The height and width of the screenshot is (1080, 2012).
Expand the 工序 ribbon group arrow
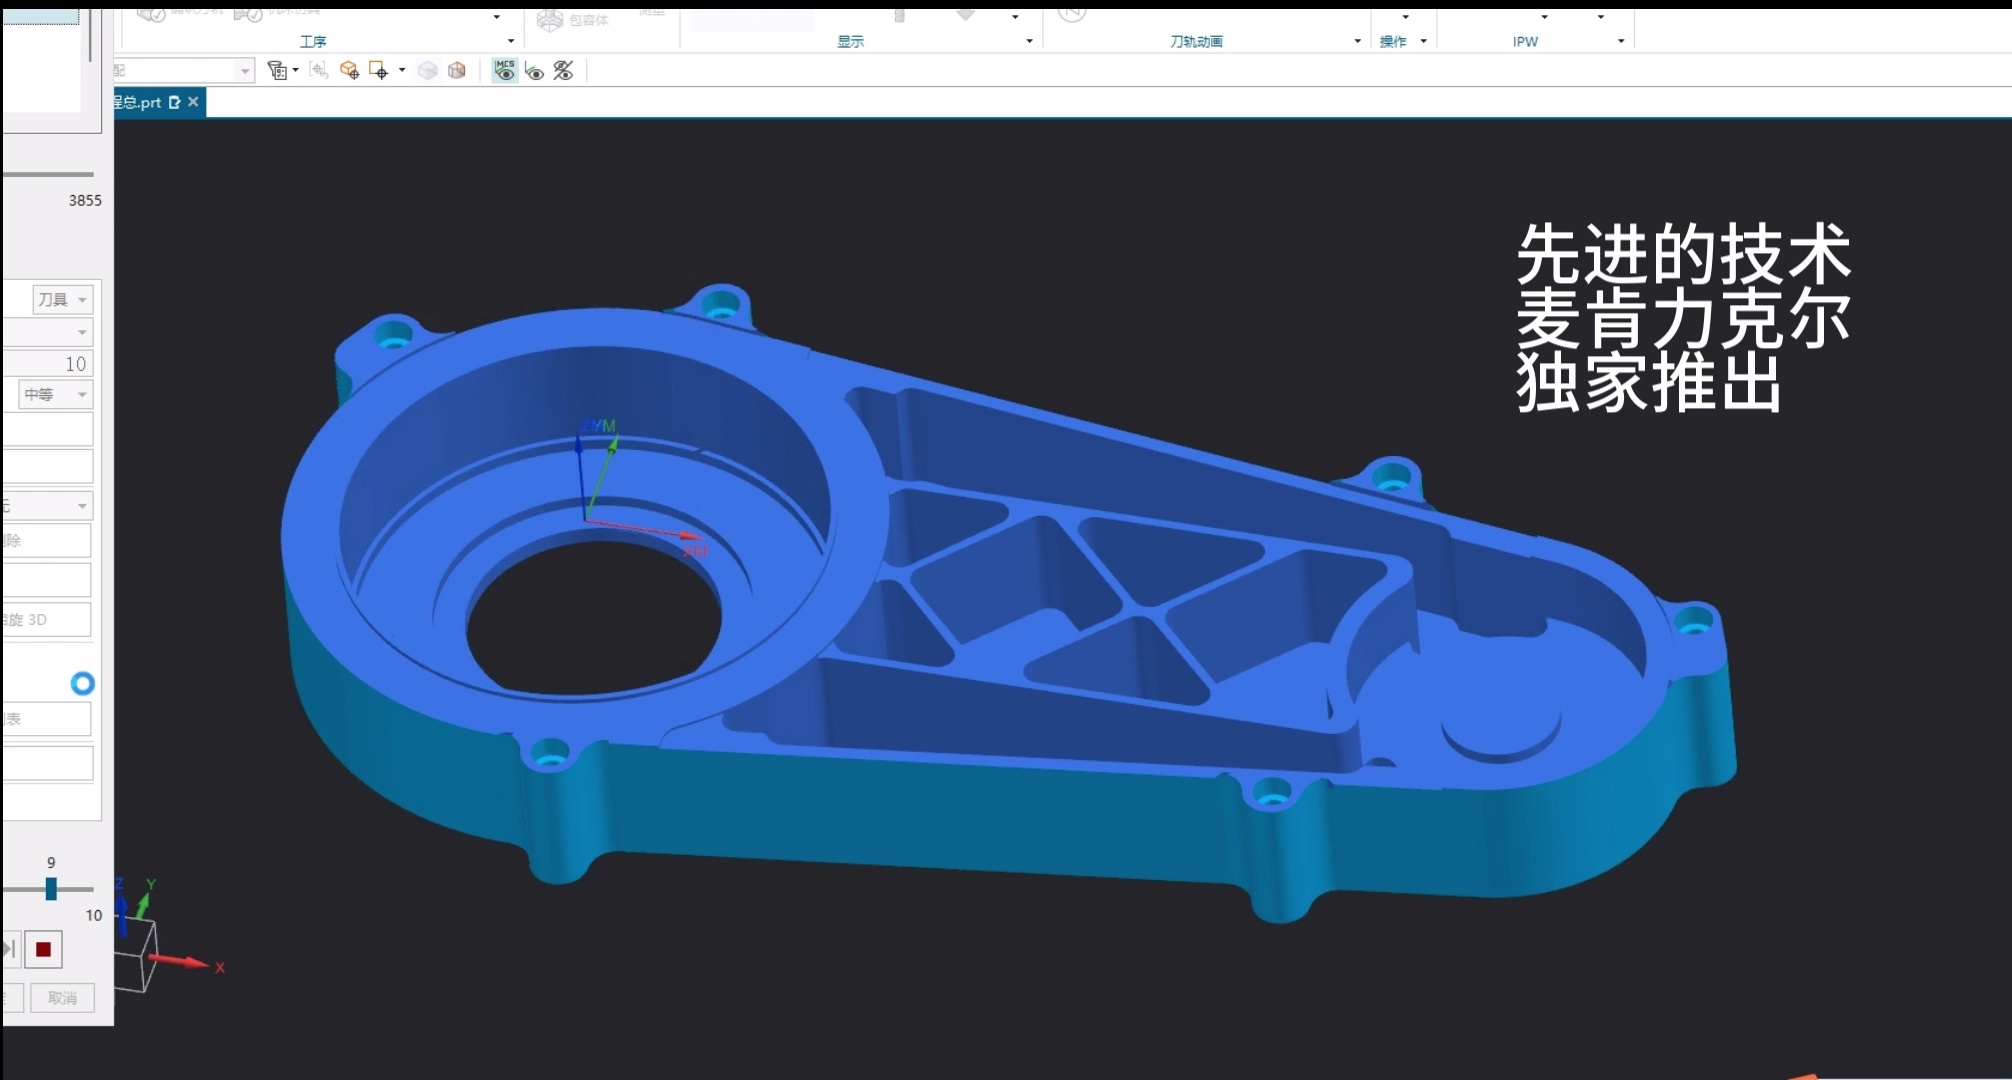pyautogui.click(x=511, y=41)
